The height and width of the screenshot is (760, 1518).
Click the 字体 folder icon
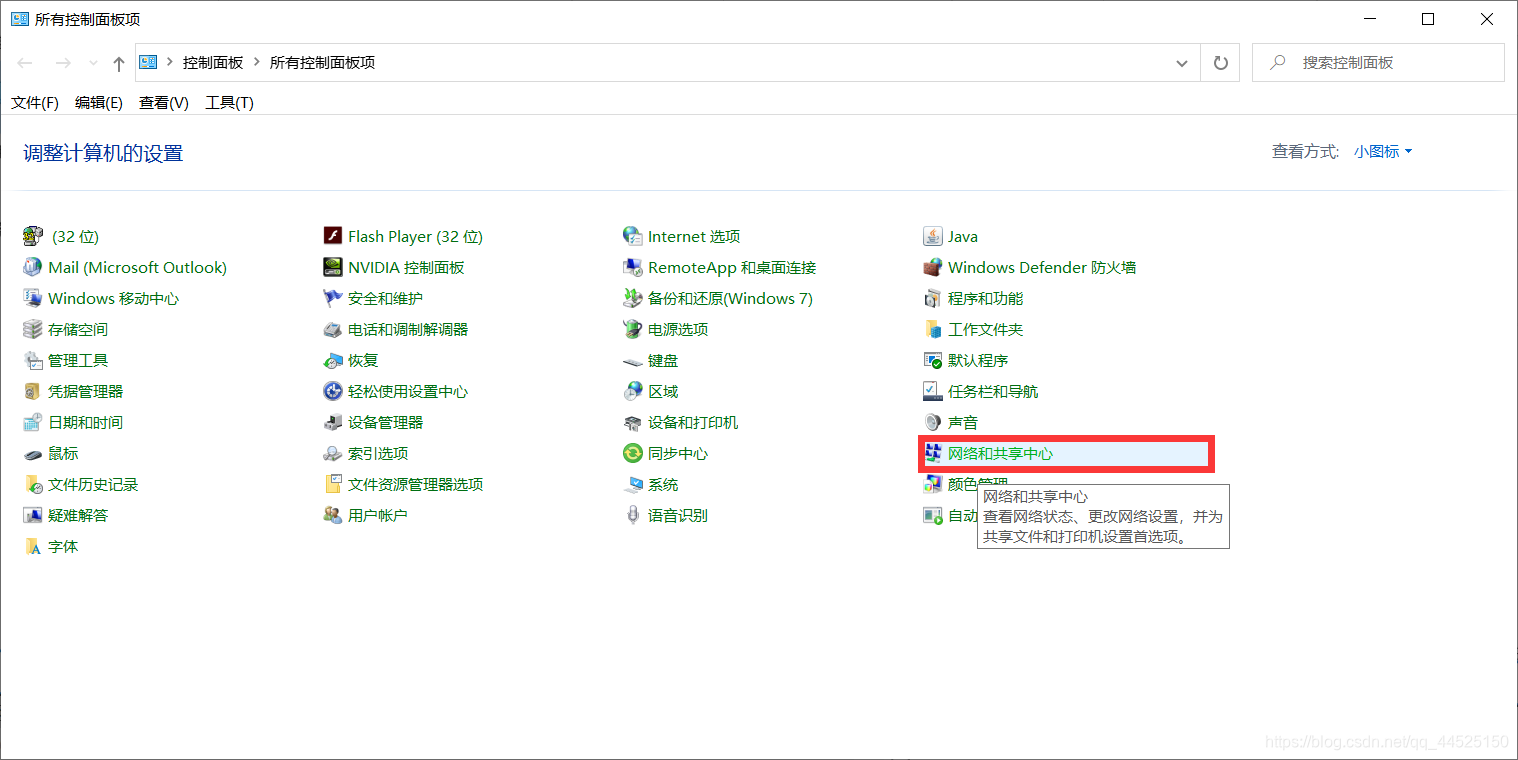click(33, 546)
